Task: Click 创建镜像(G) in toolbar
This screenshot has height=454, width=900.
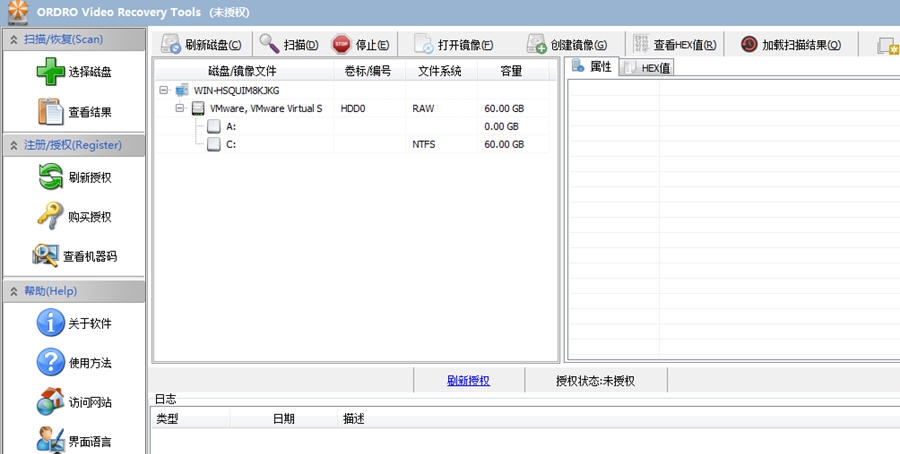Action: [x=567, y=45]
